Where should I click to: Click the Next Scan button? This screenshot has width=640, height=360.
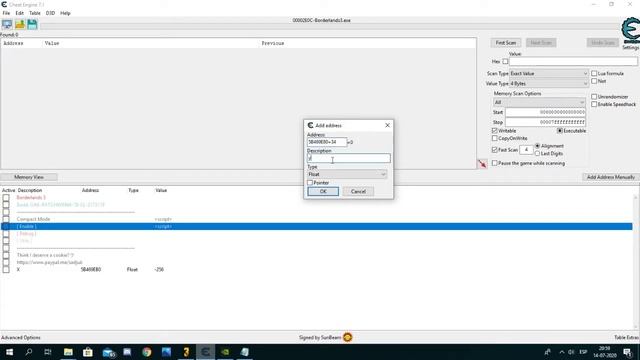[x=541, y=43]
